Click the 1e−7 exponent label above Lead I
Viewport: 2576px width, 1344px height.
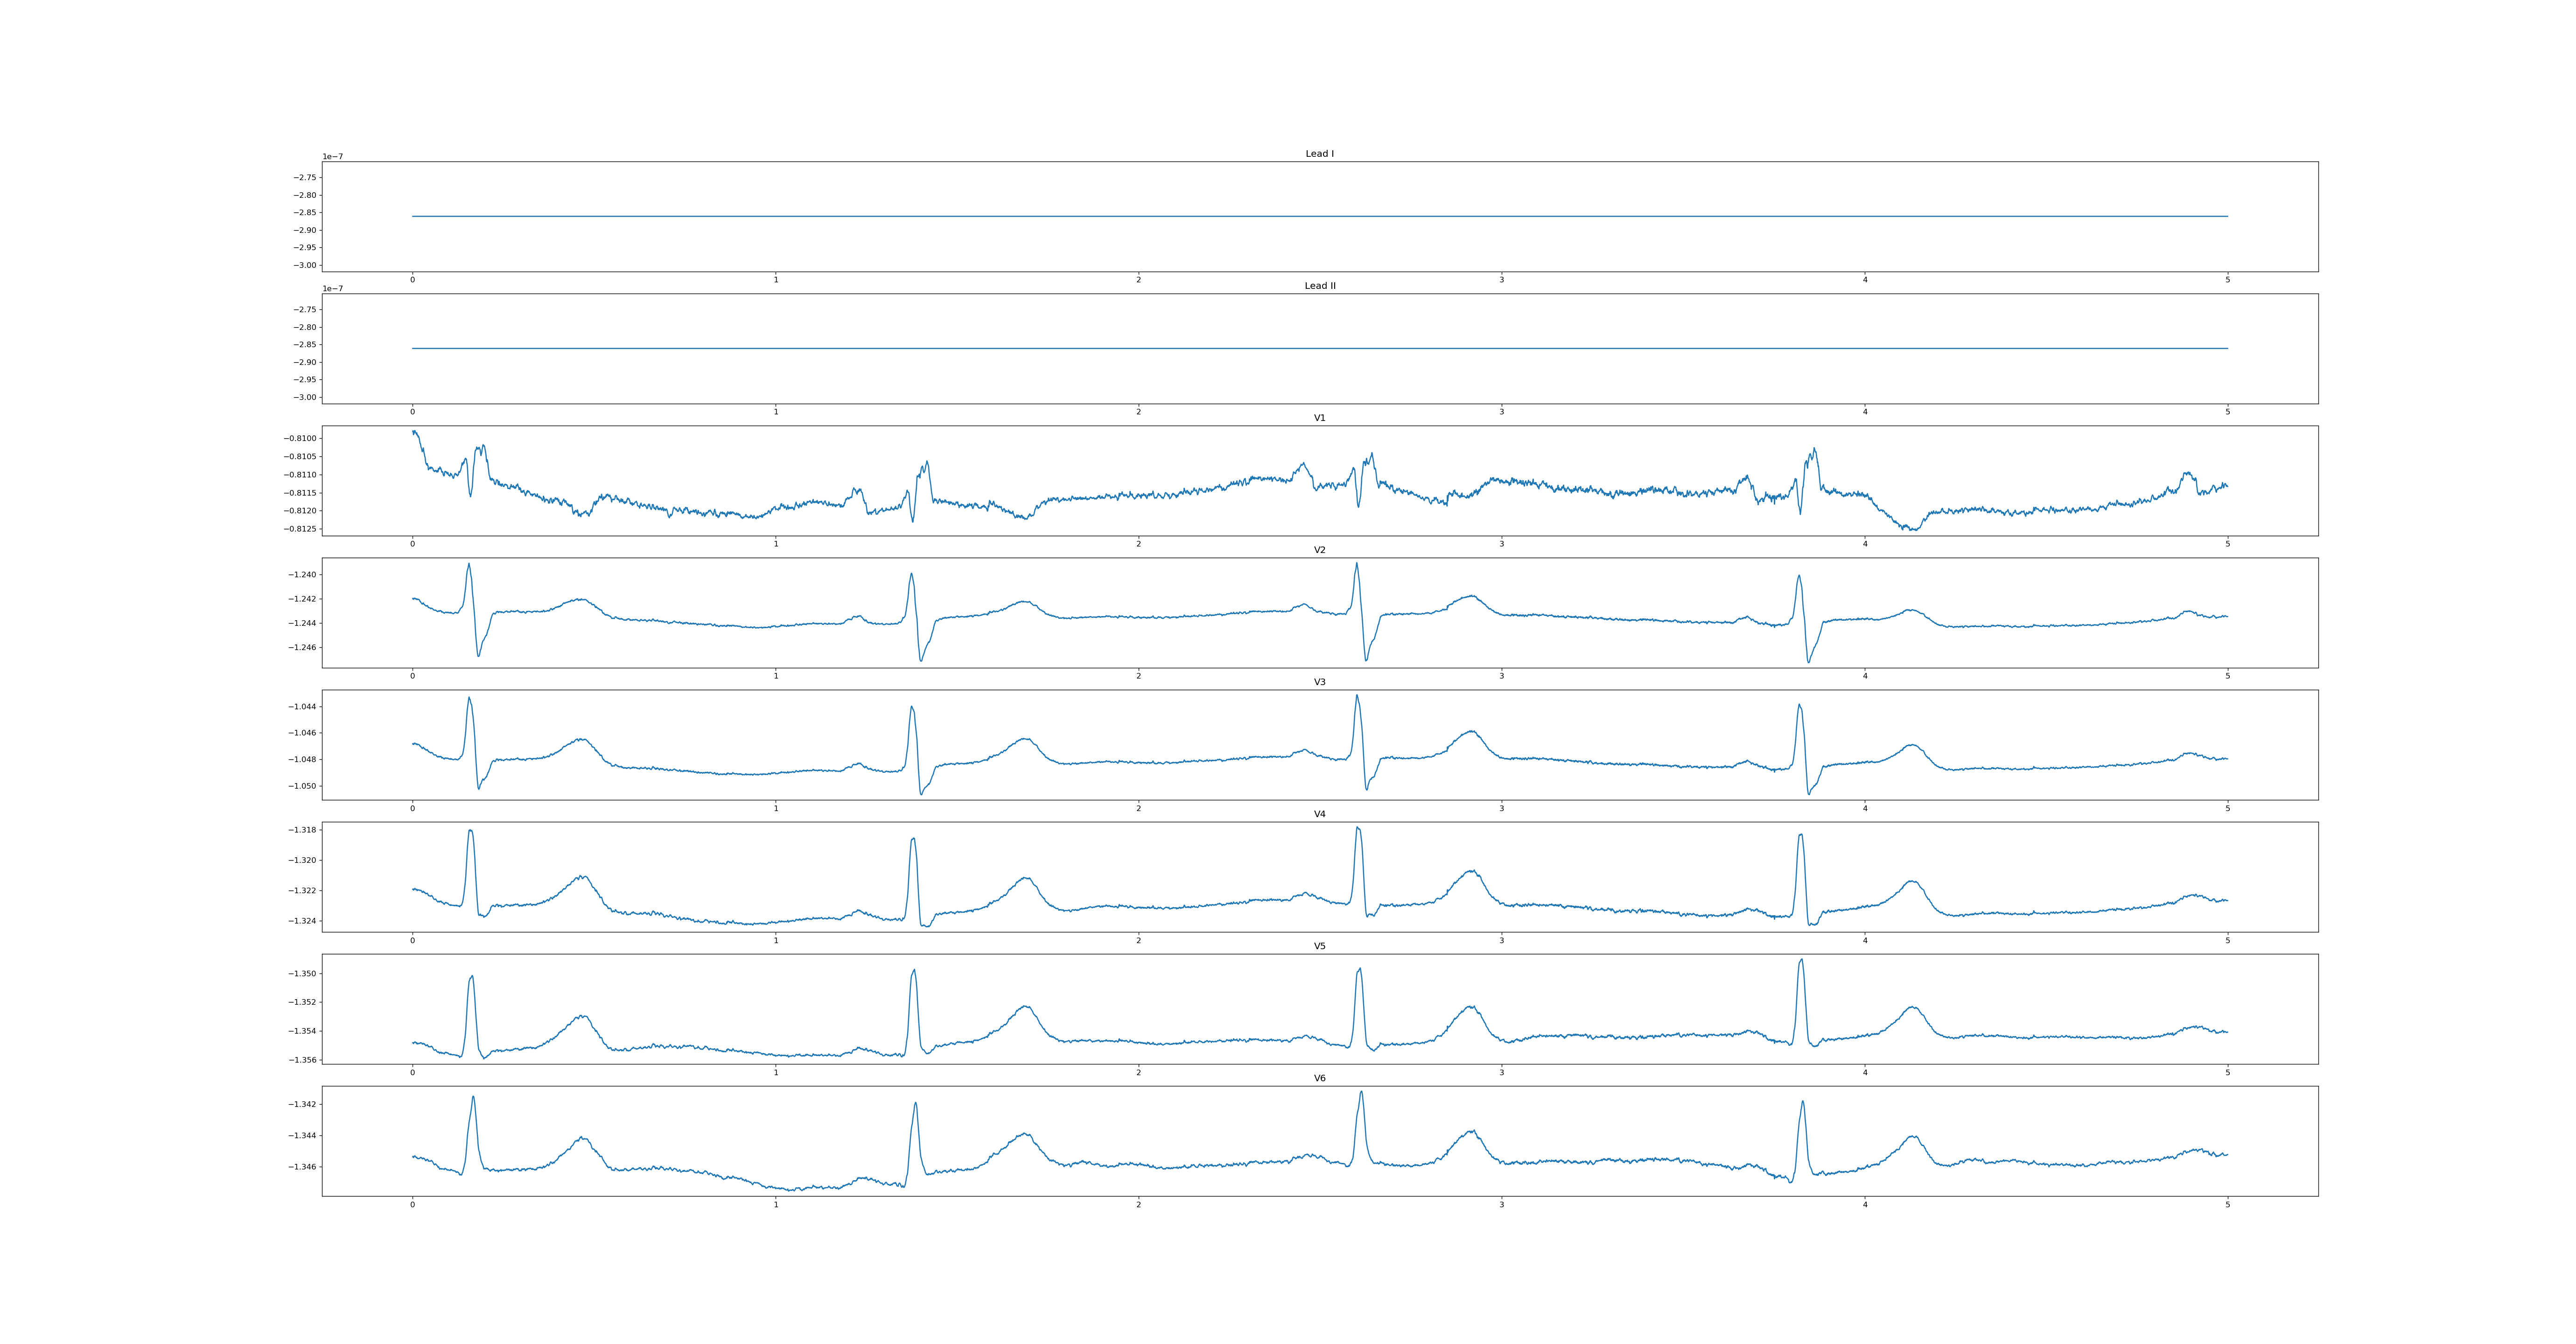coord(332,157)
